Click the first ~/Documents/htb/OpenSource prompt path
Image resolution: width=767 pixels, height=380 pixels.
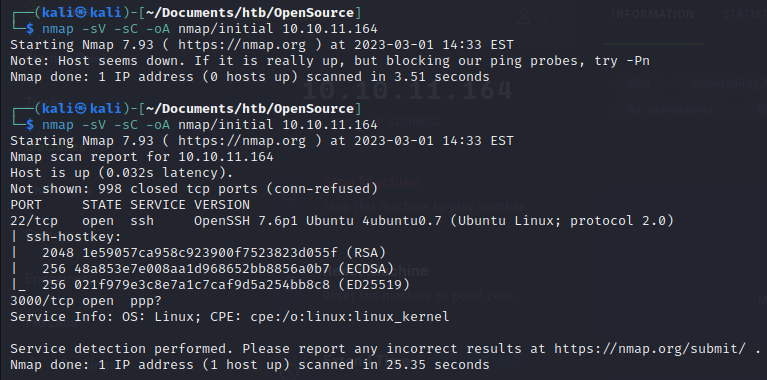coord(250,13)
